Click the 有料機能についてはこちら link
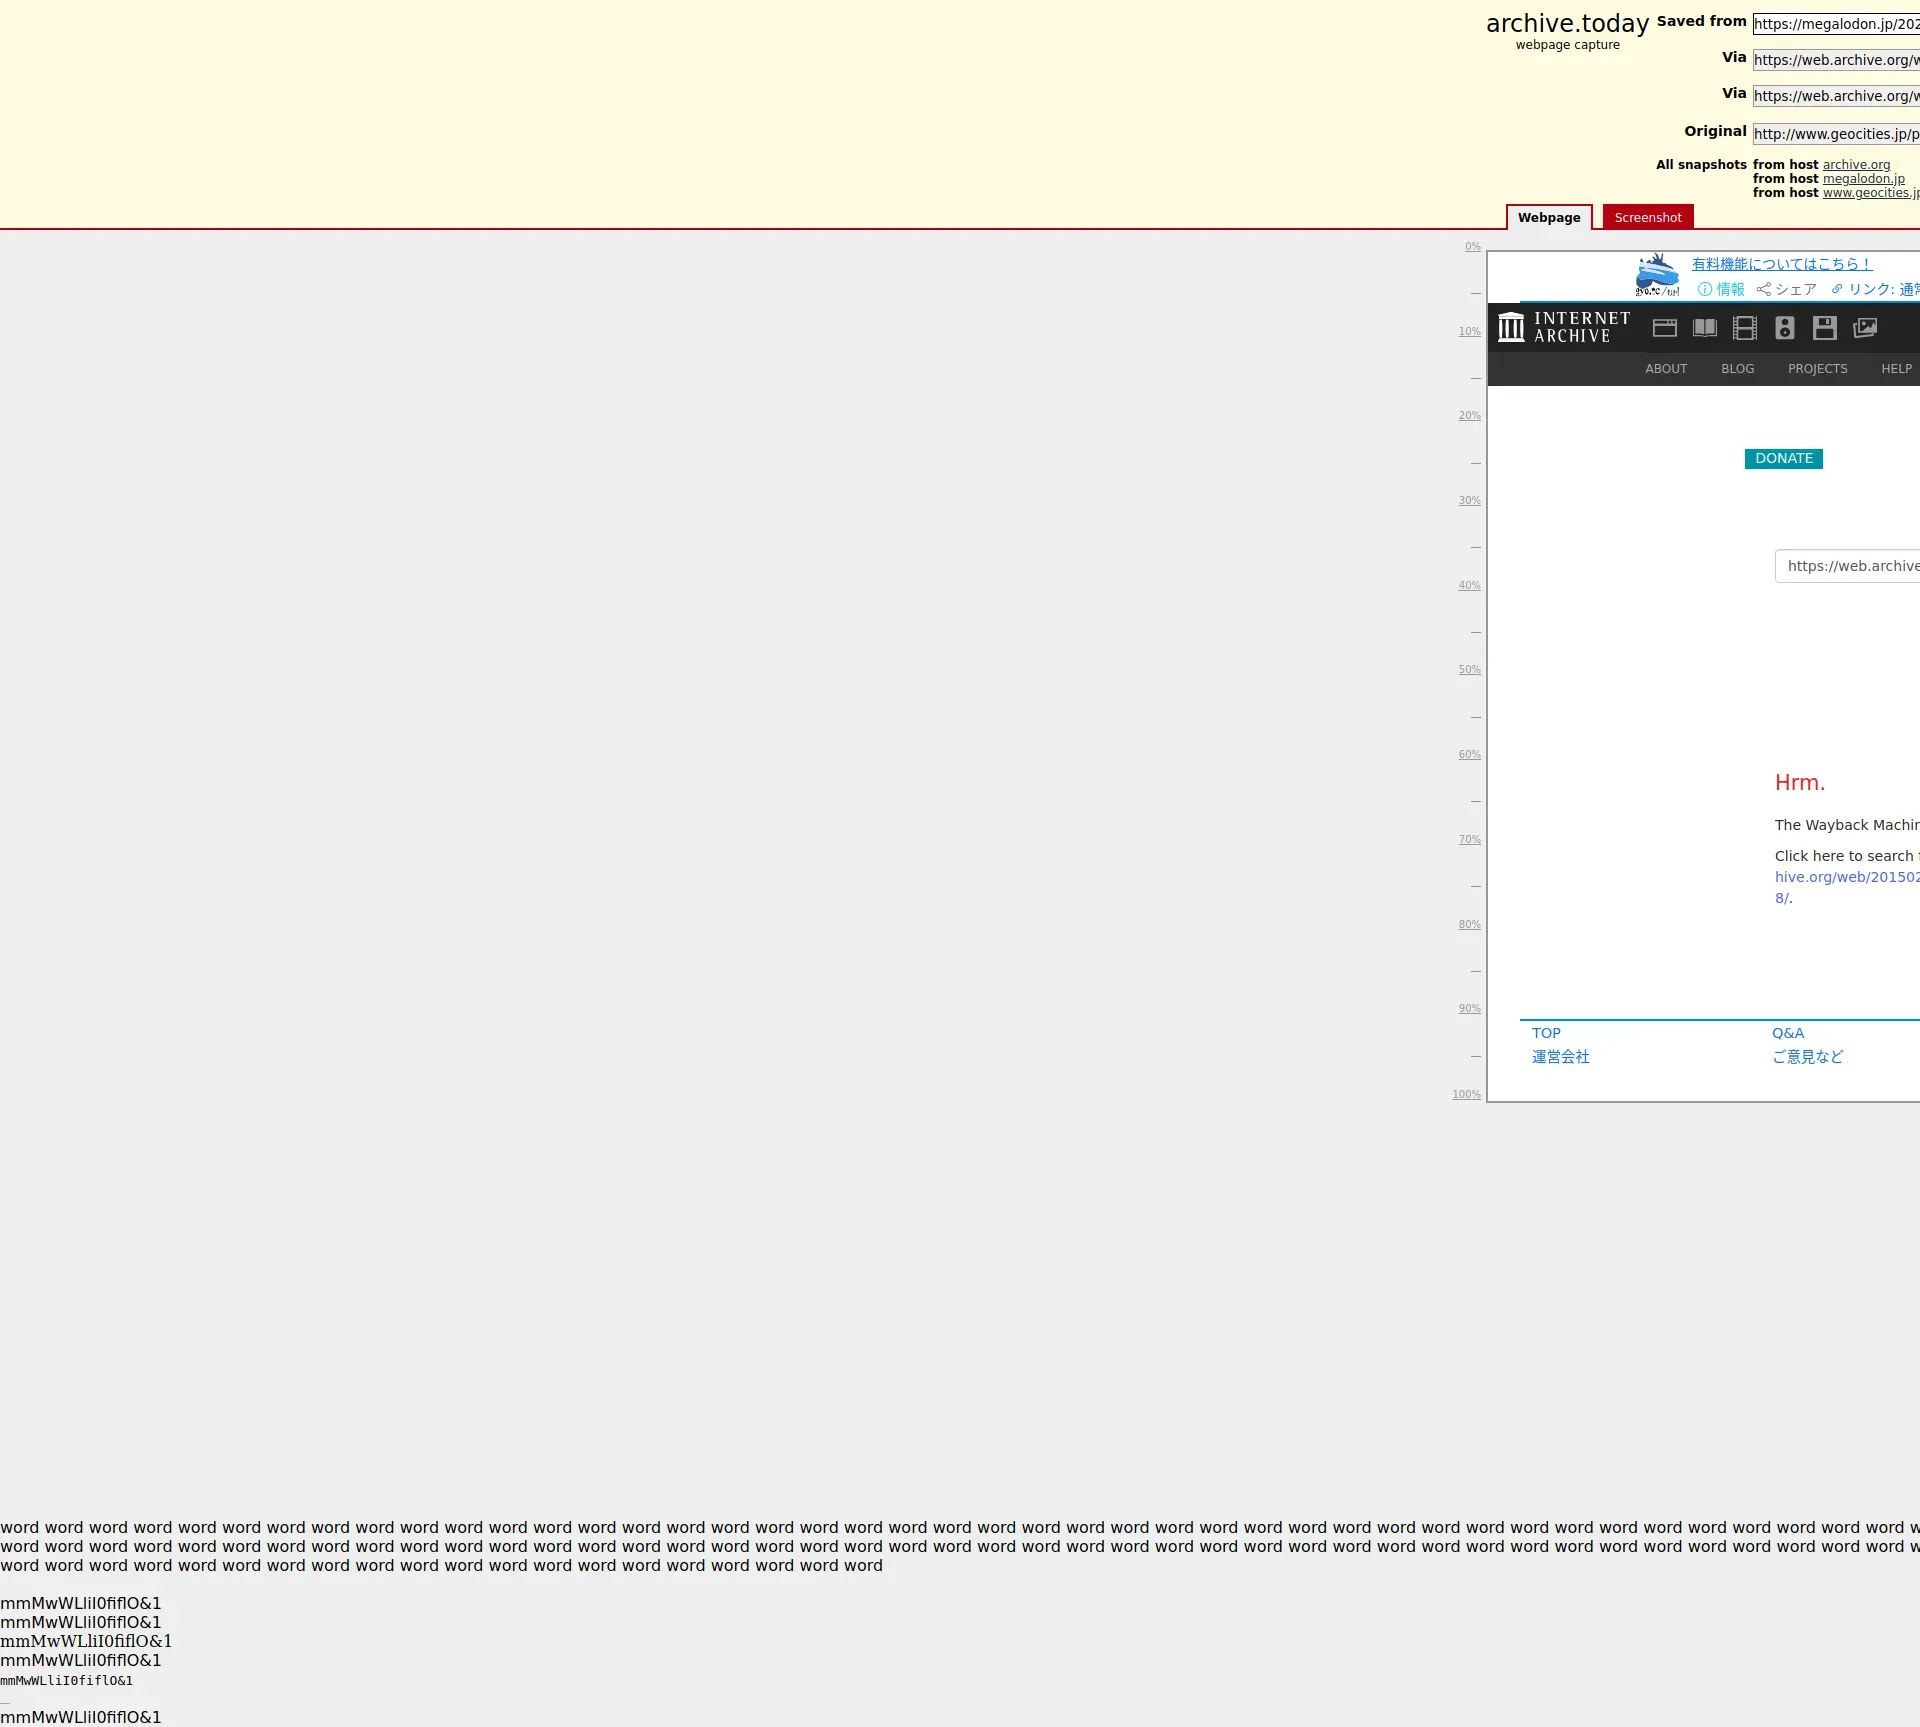1920x1727 pixels. pyautogui.click(x=1781, y=264)
